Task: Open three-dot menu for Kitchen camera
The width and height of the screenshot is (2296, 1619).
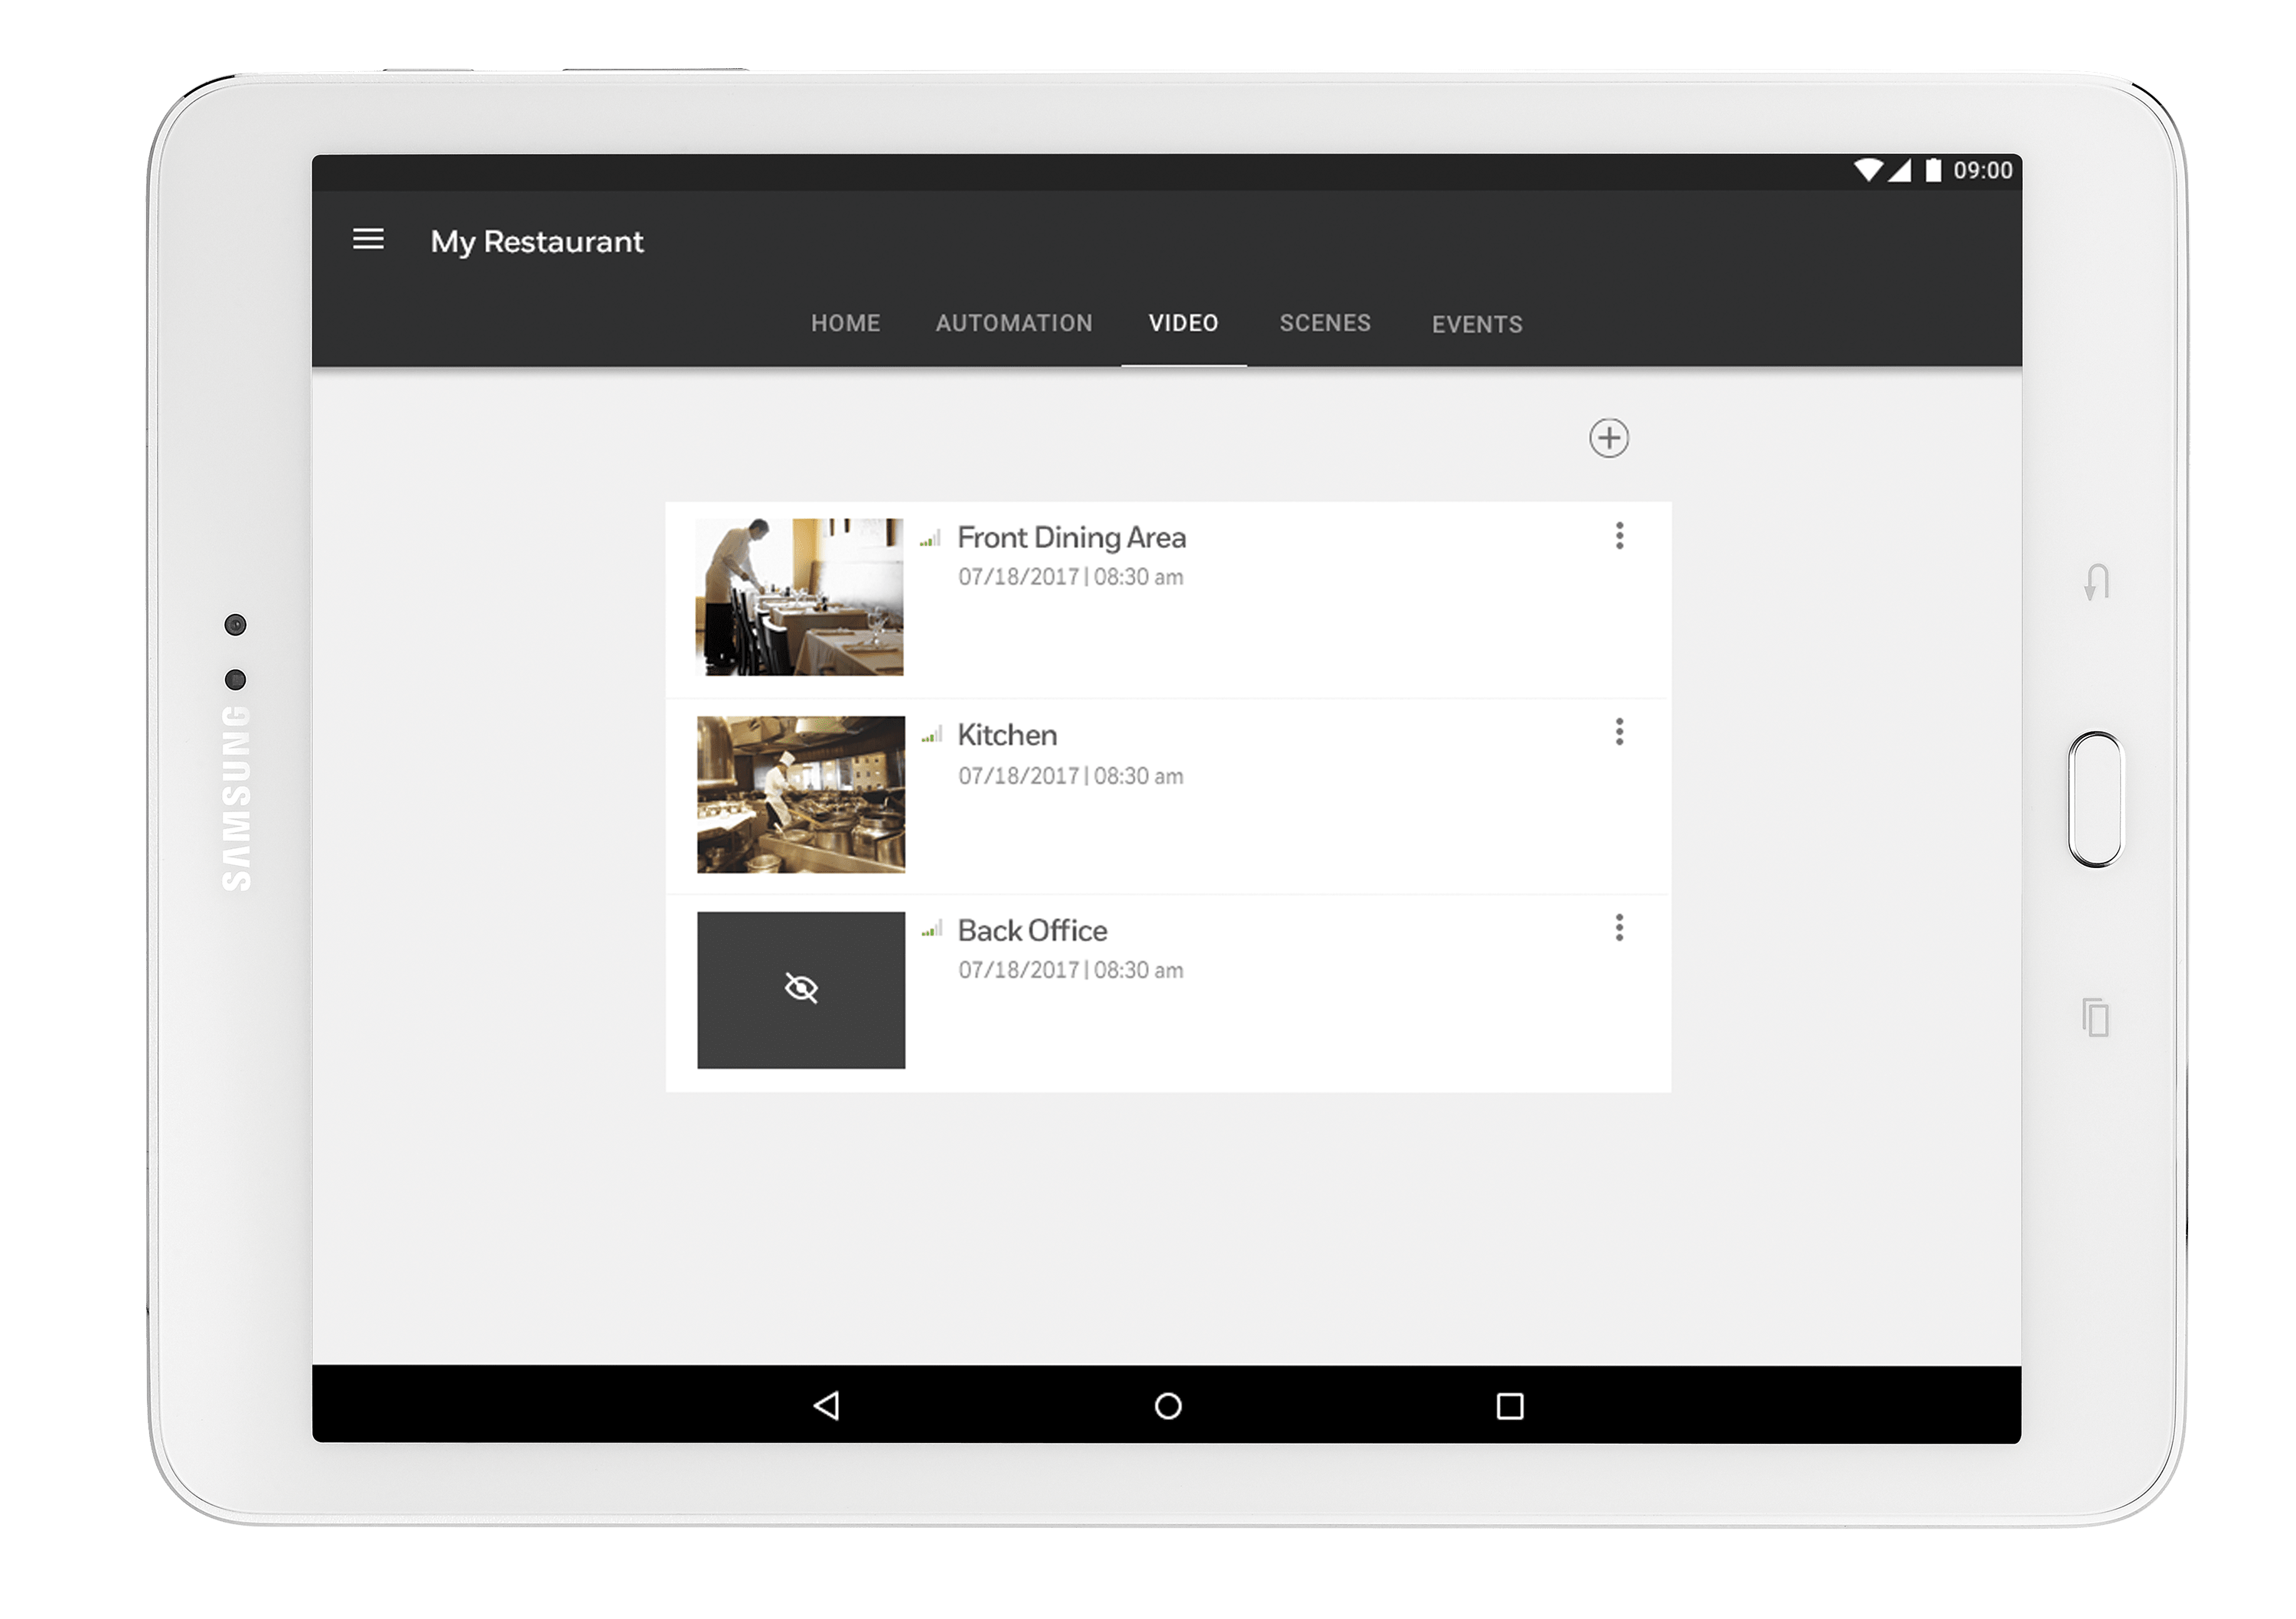Action: pos(1619,732)
